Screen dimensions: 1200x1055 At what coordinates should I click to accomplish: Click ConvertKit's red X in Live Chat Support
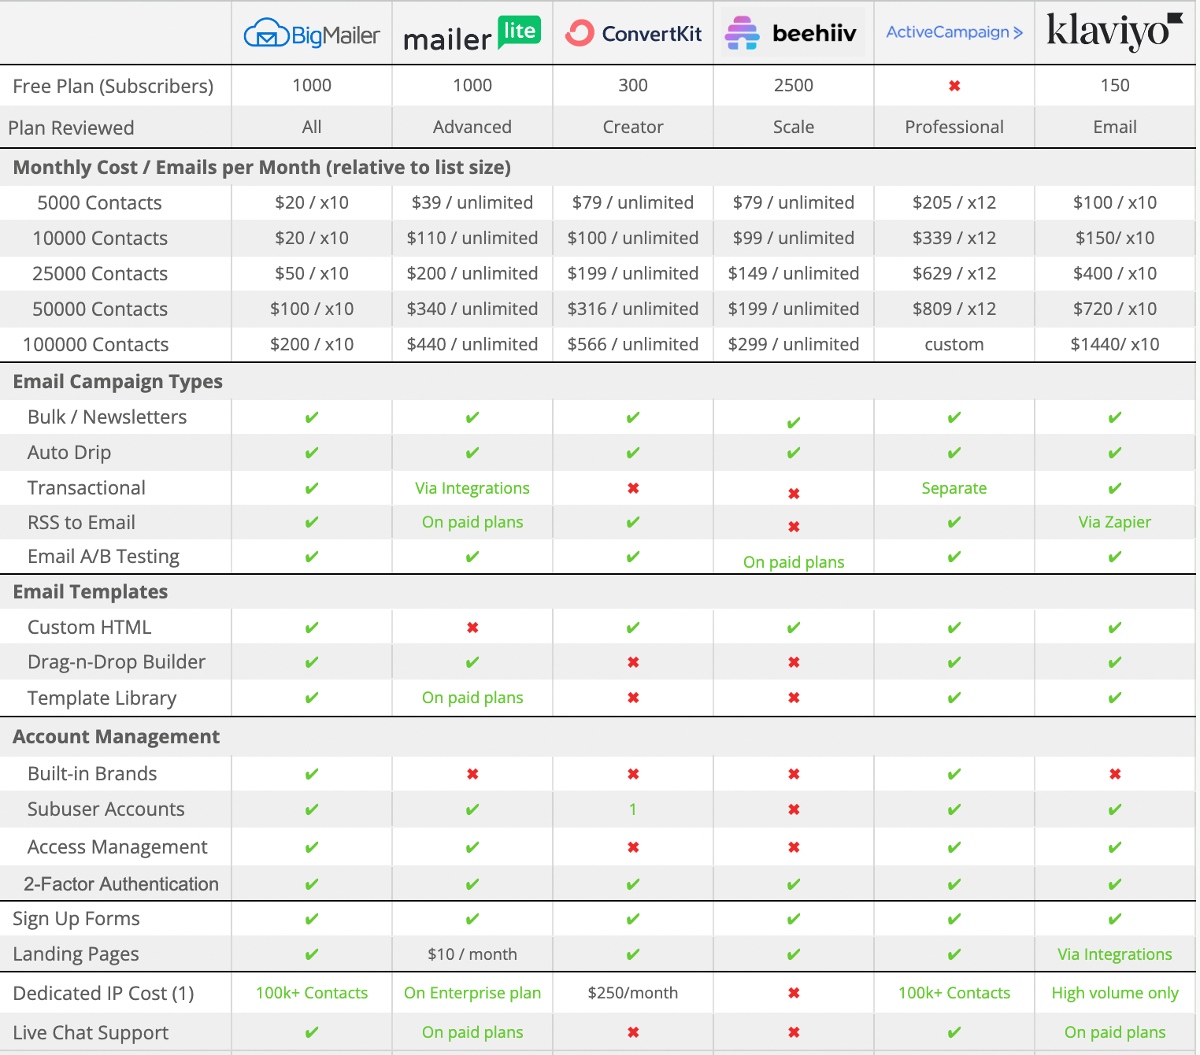pyautogui.click(x=633, y=1033)
